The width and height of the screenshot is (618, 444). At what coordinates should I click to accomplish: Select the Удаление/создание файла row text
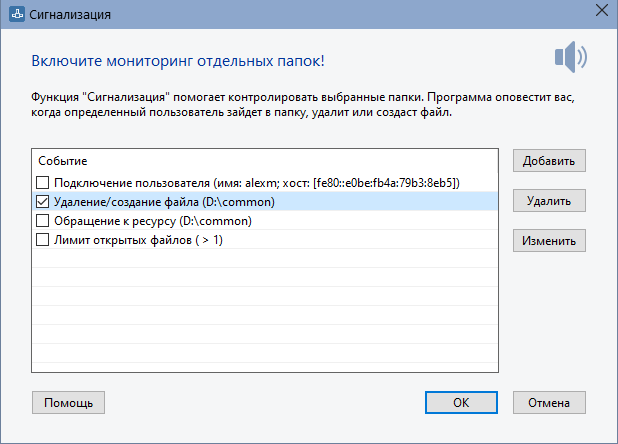(x=164, y=202)
